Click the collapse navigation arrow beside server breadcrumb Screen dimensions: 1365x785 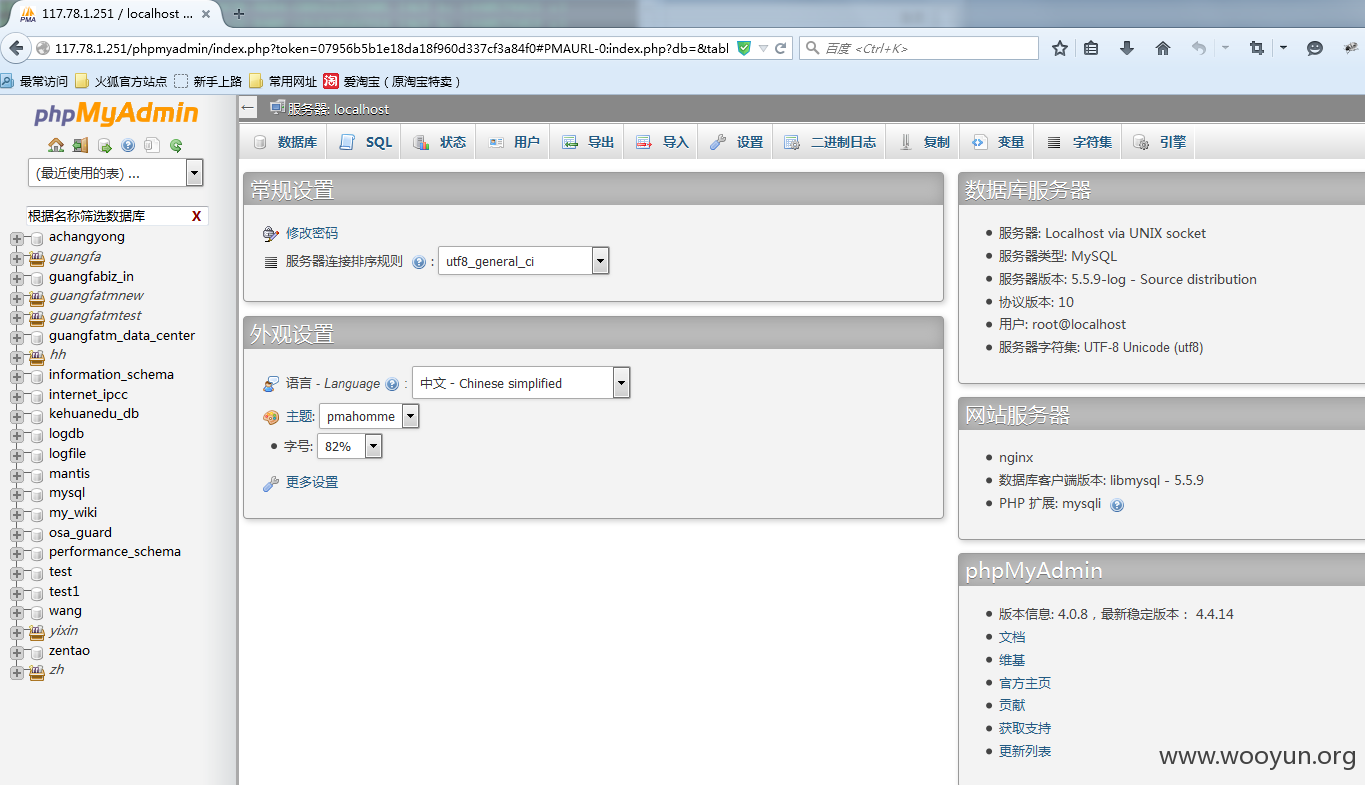point(248,108)
